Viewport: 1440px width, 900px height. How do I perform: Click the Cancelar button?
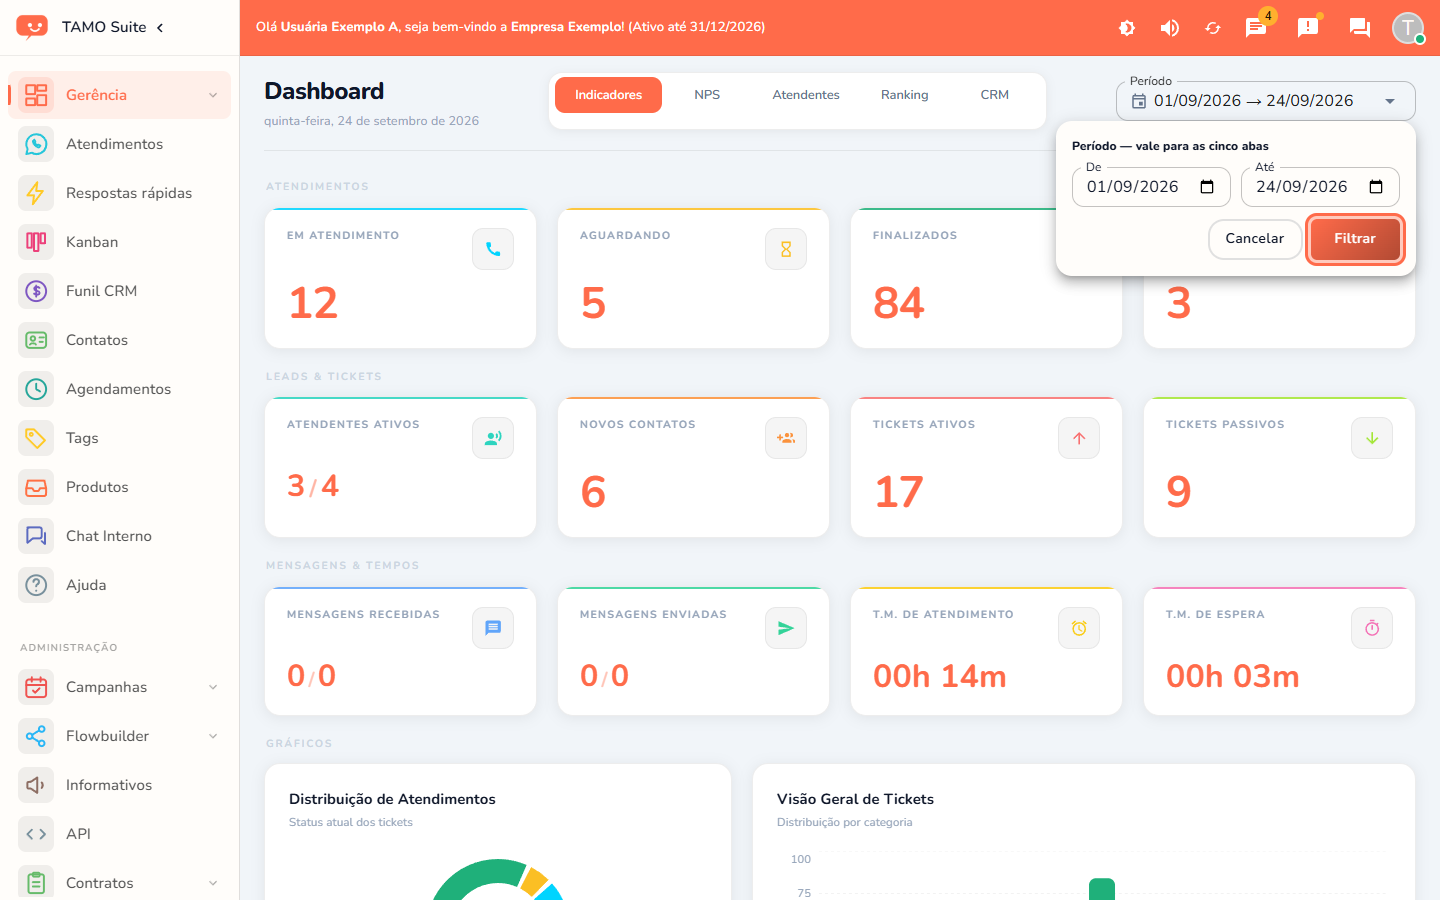[1255, 239]
